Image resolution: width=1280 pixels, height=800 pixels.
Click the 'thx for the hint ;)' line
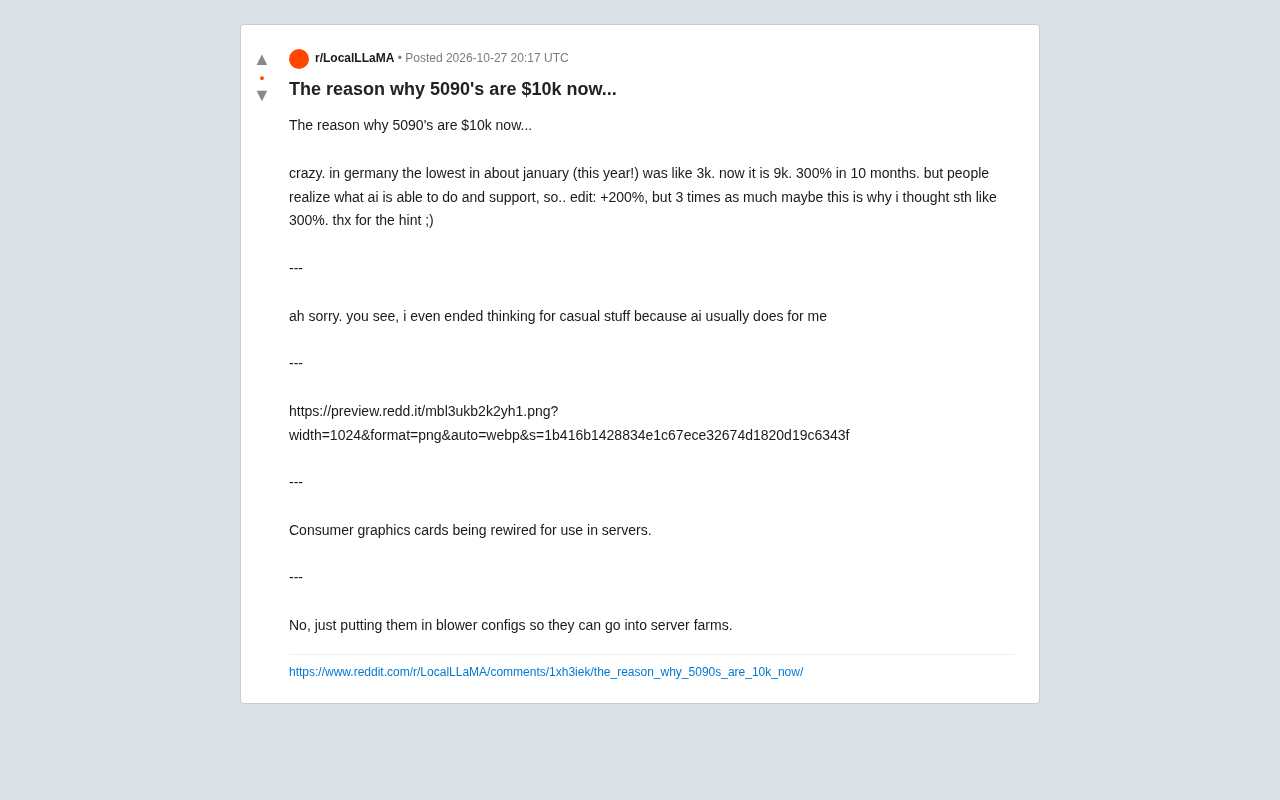(x=383, y=220)
